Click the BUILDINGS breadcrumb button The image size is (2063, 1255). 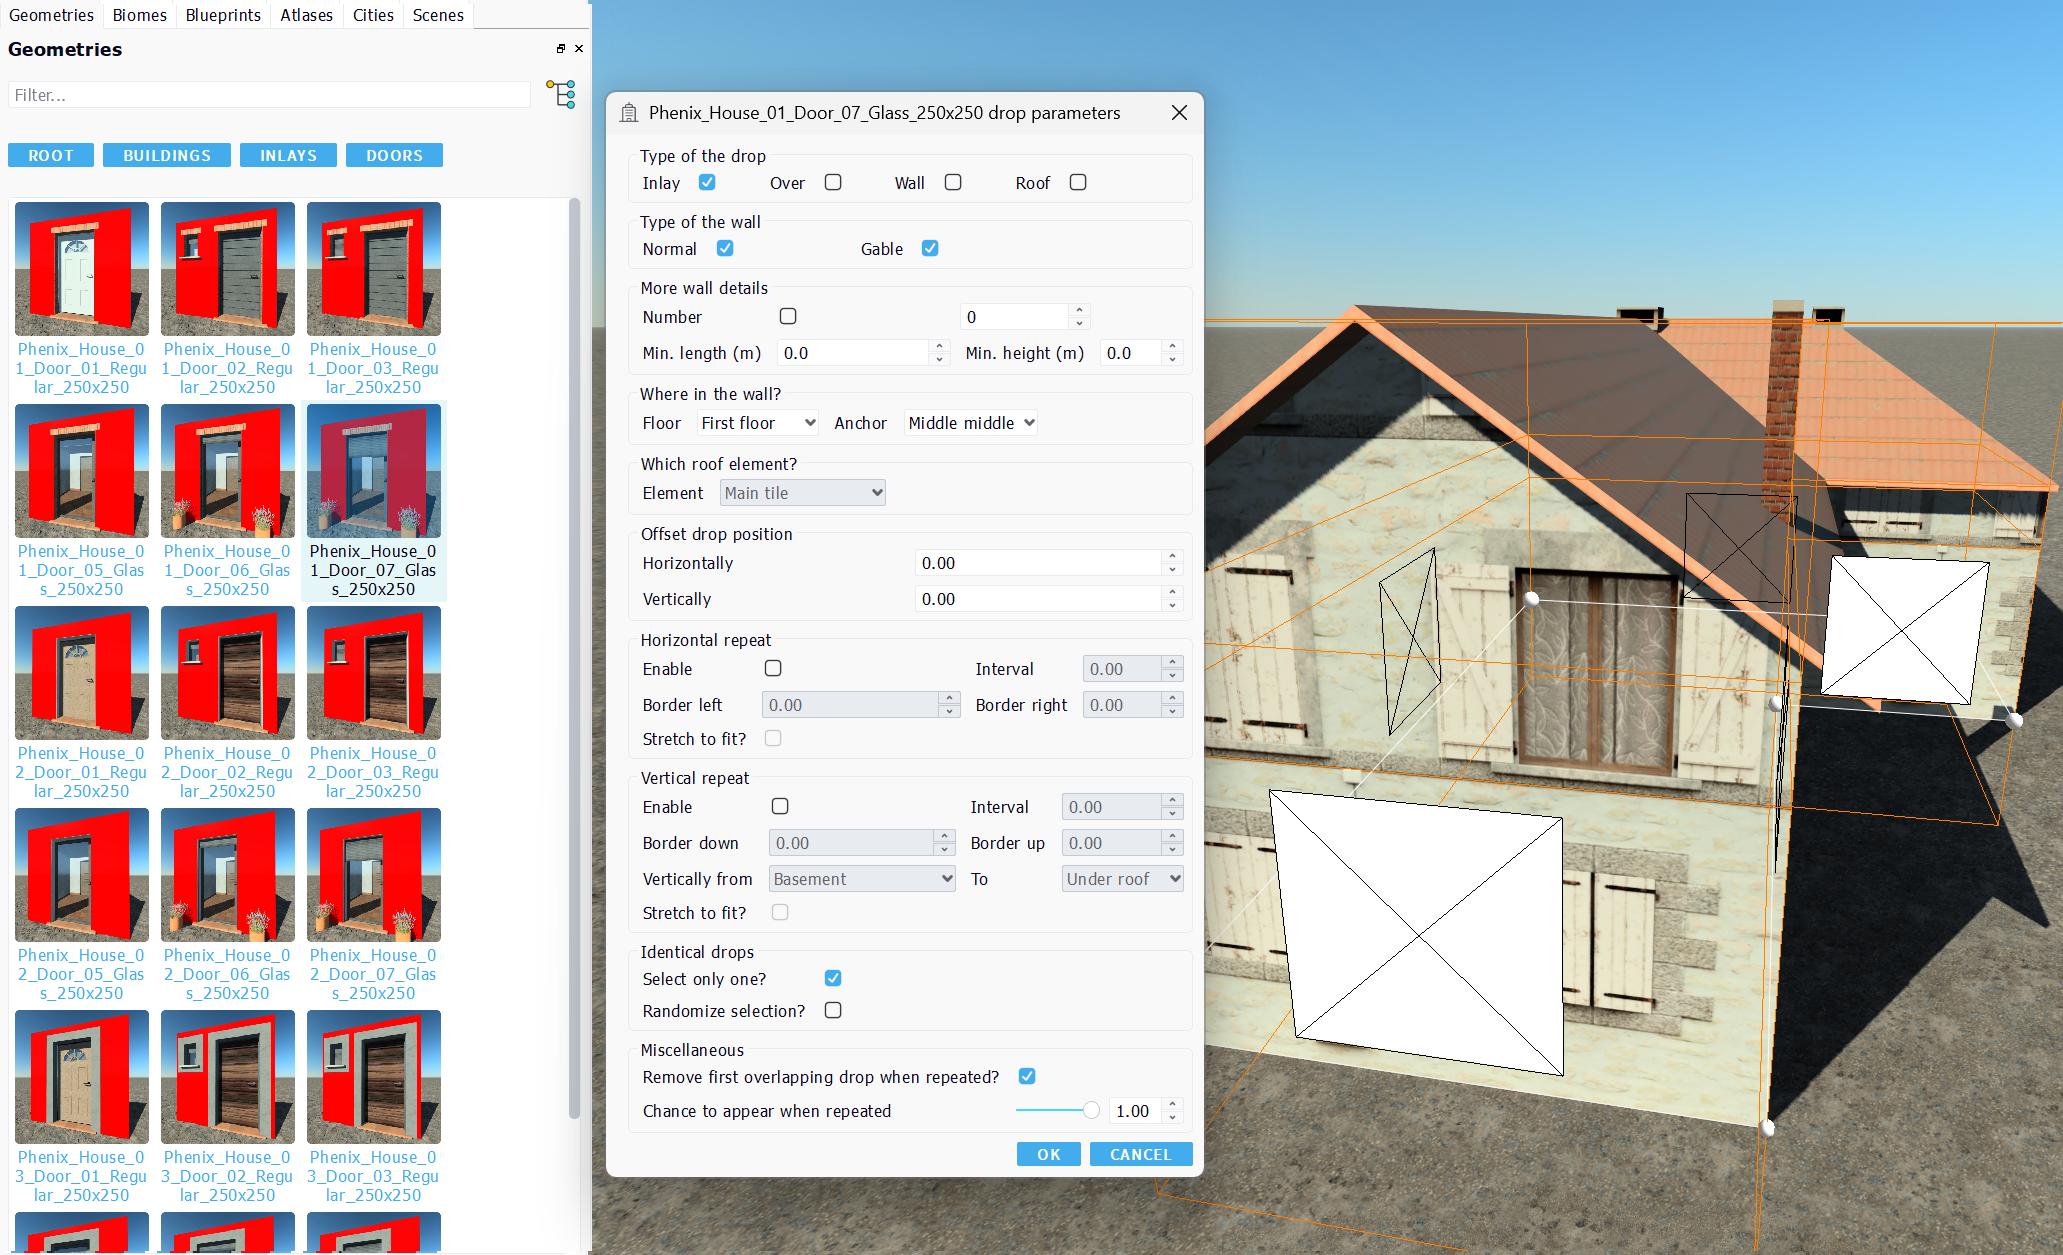tap(167, 155)
